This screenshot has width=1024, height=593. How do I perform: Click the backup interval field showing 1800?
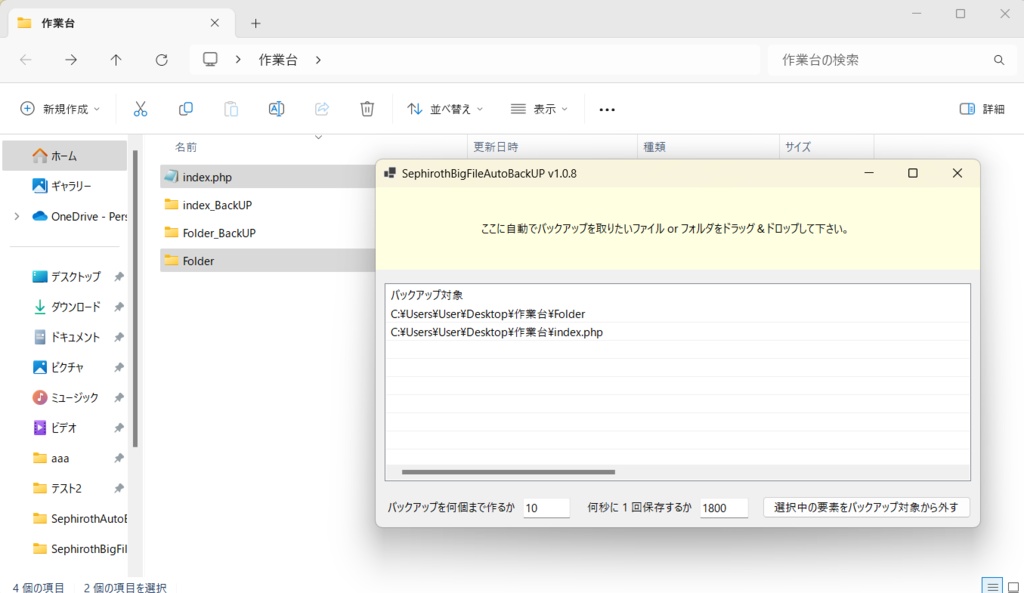(x=724, y=507)
